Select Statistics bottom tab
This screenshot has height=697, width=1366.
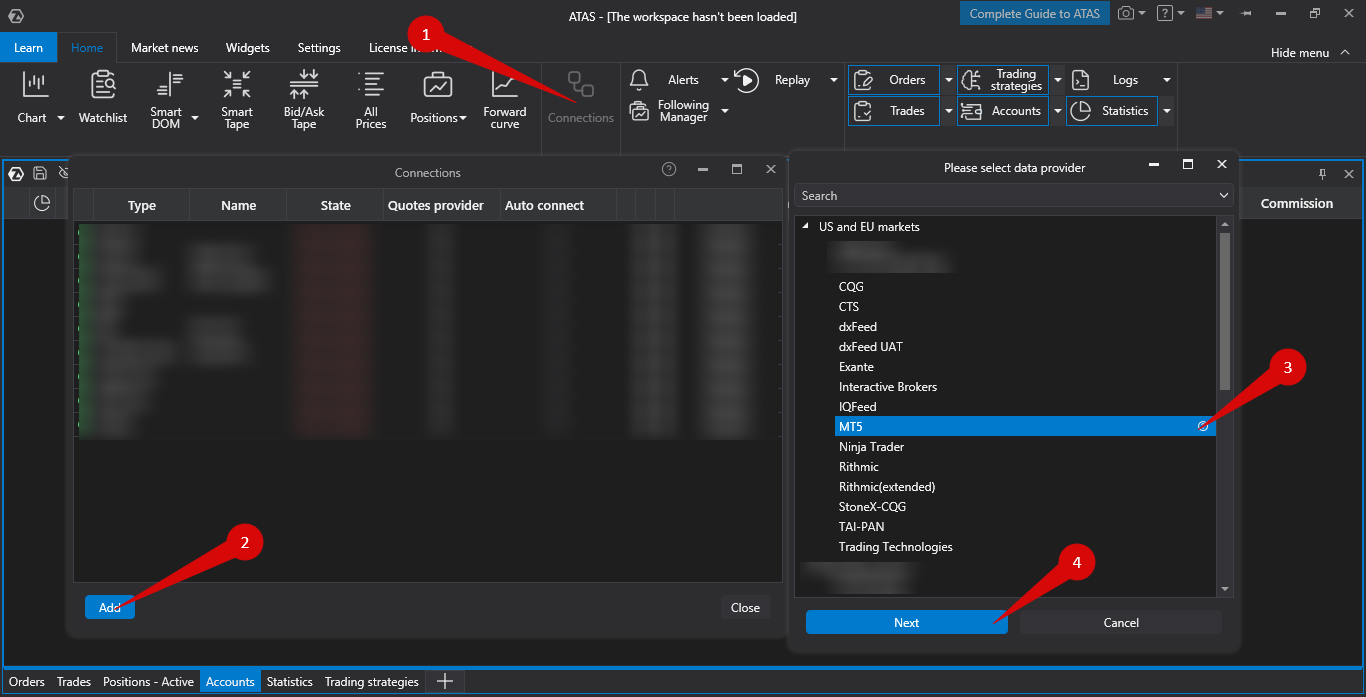290,682
